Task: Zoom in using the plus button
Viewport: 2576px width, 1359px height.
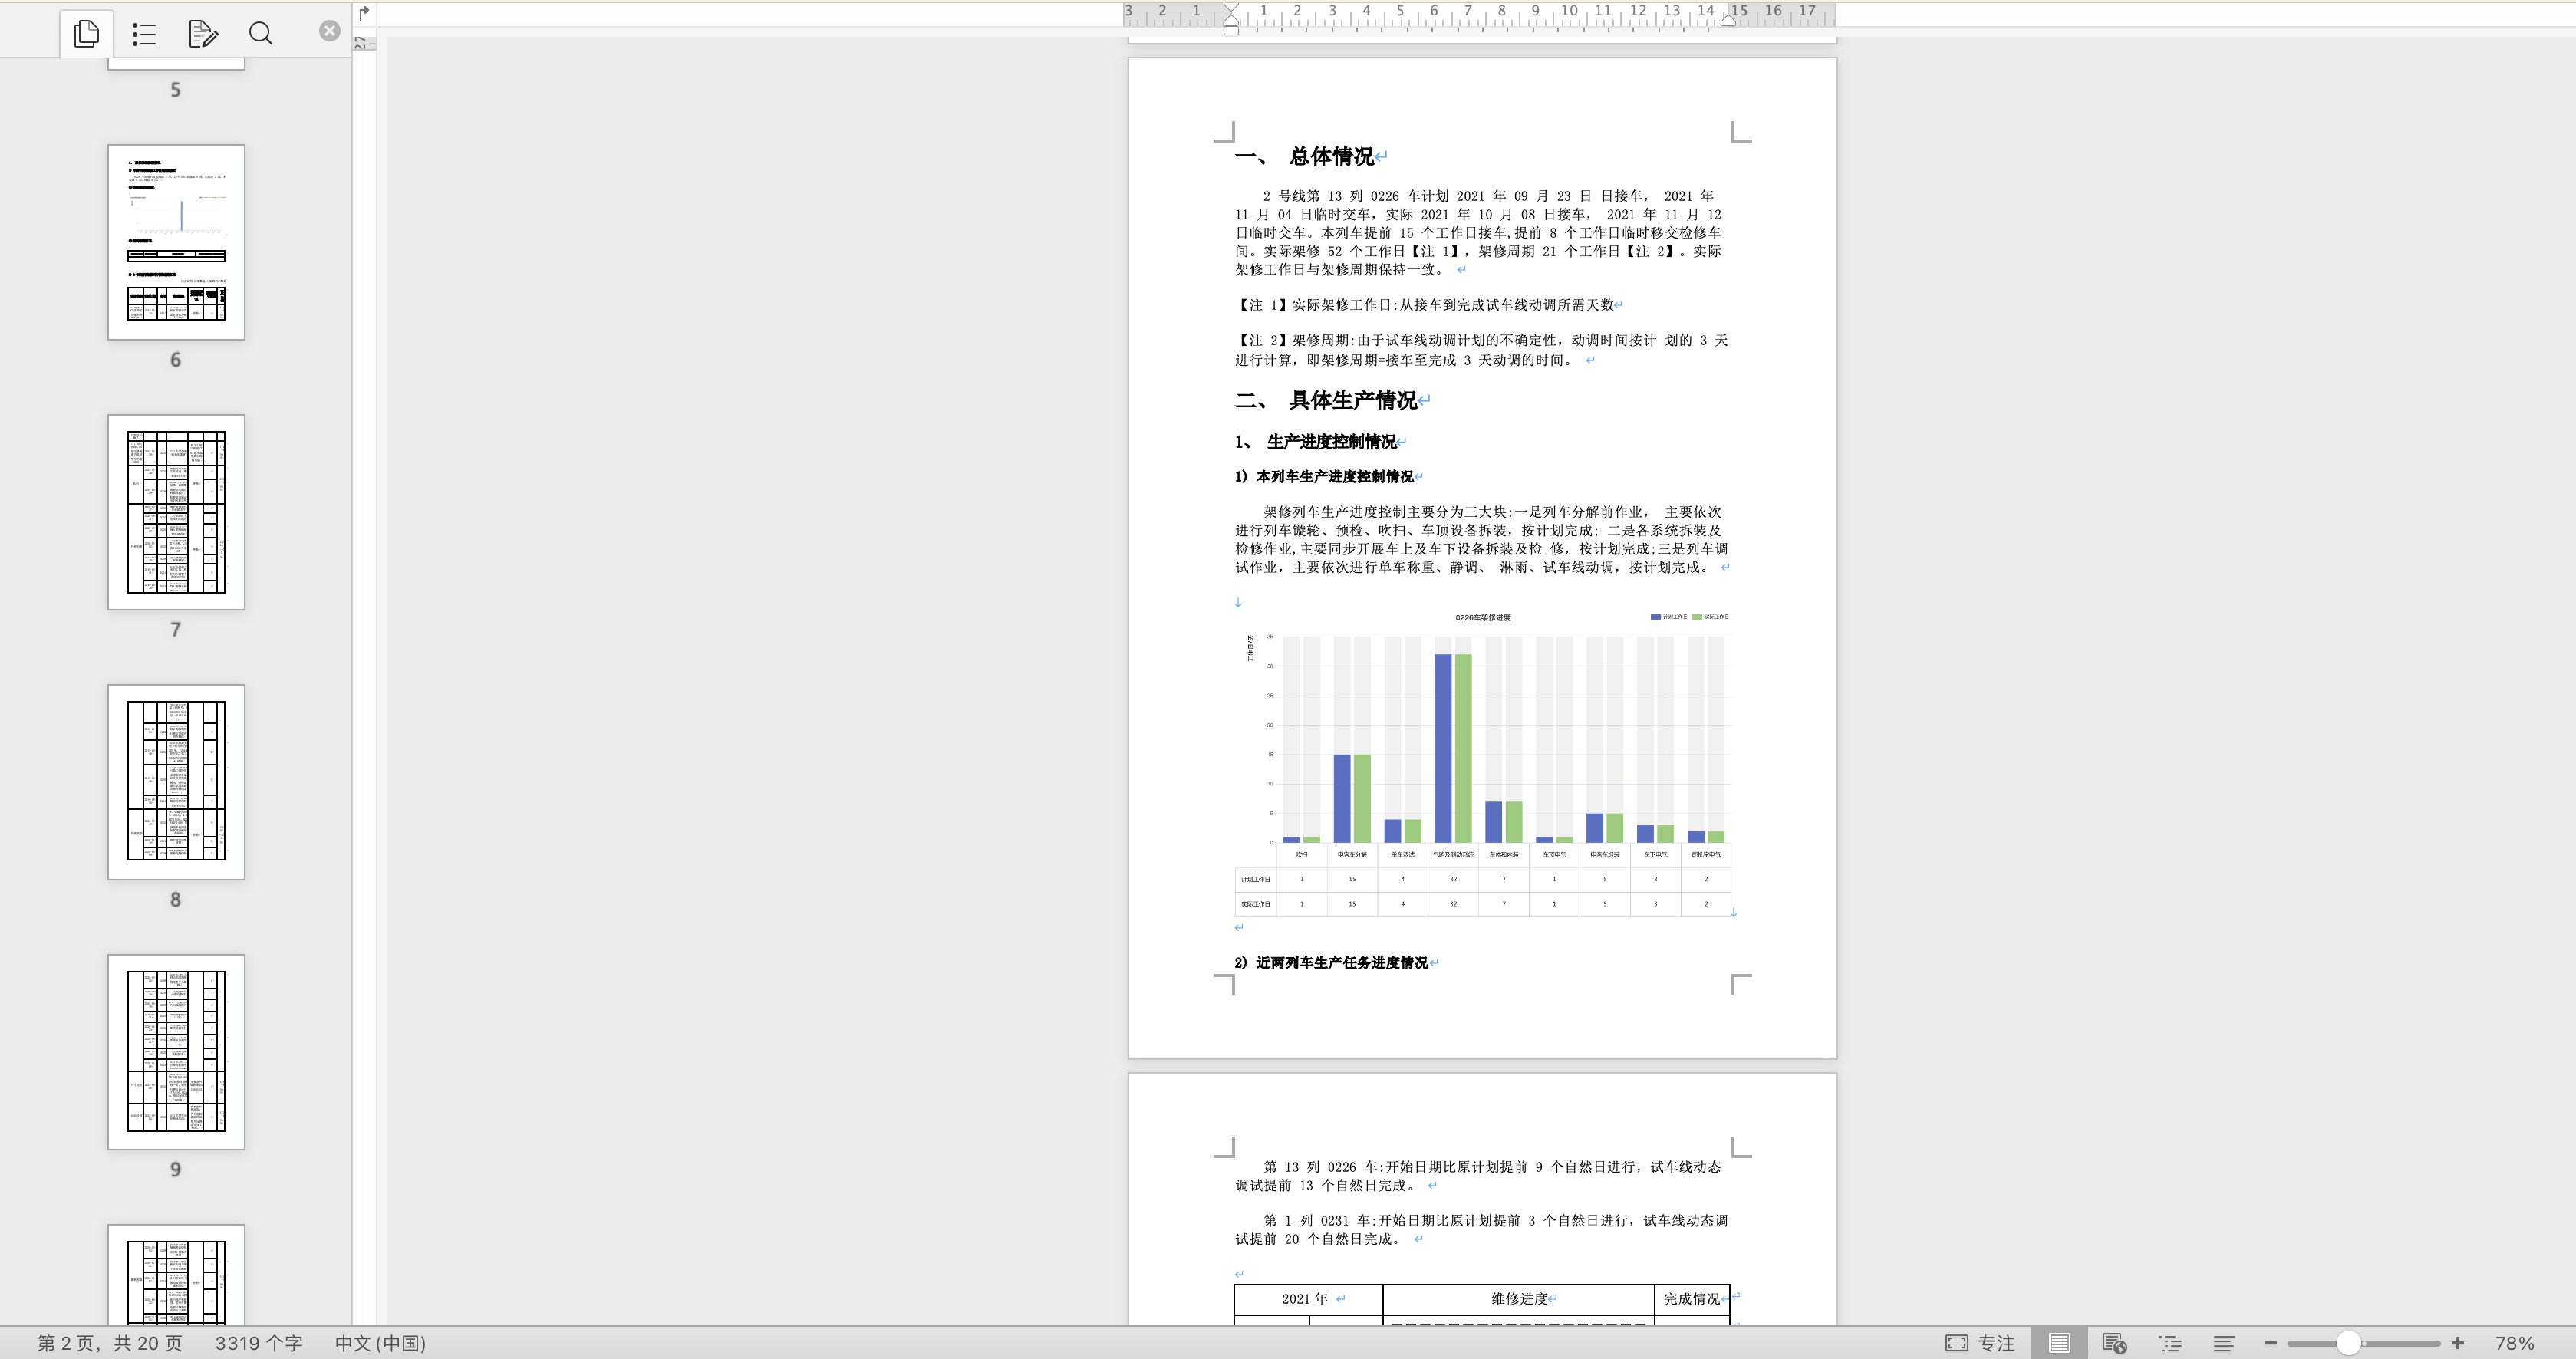Action: [2459, 1343]
